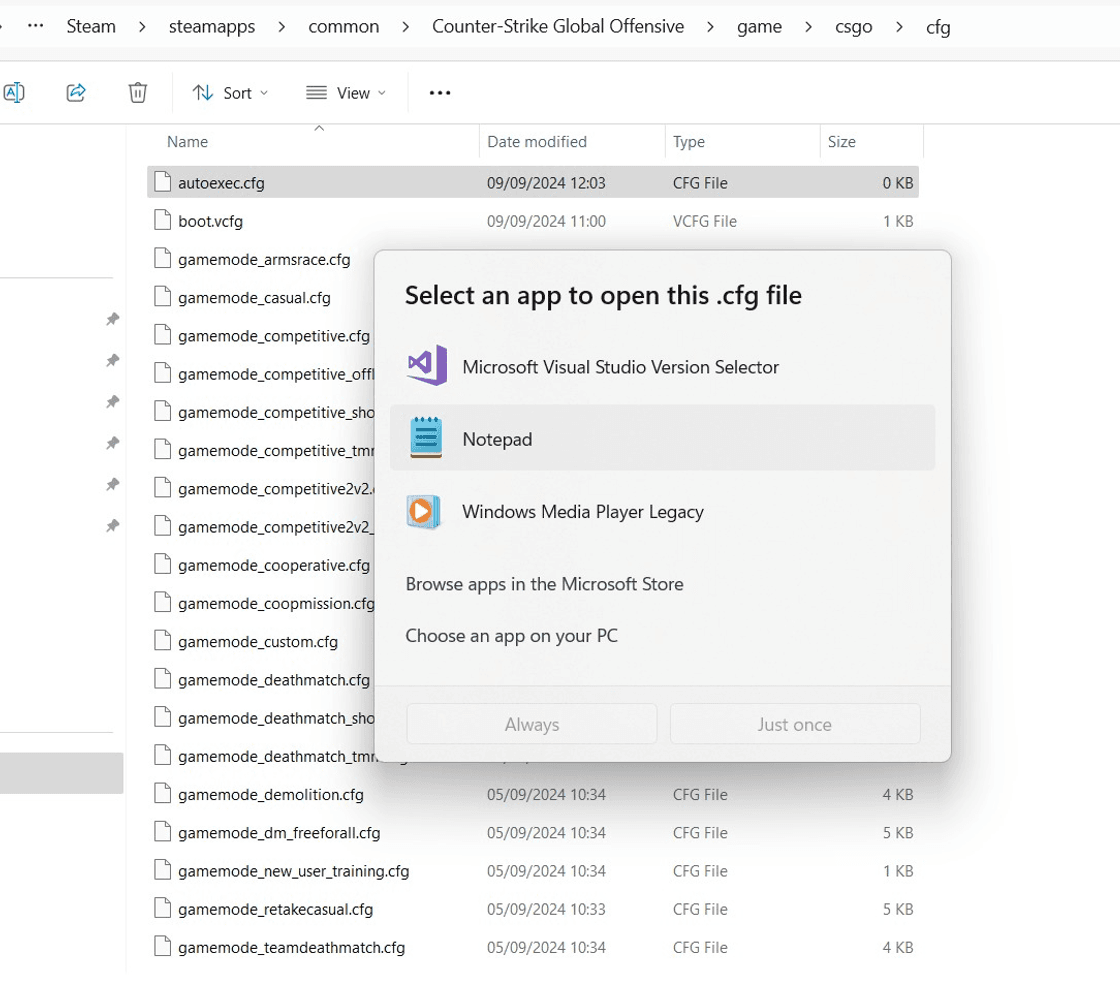Choose the Notepad app icon
The image size is (1120, 1000).
point(426,439)
